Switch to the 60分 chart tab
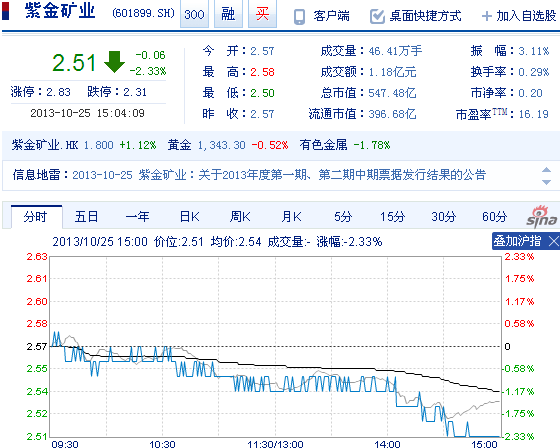Image resolution: width=560 pixels, height=448 pixels. click(494, 217)
